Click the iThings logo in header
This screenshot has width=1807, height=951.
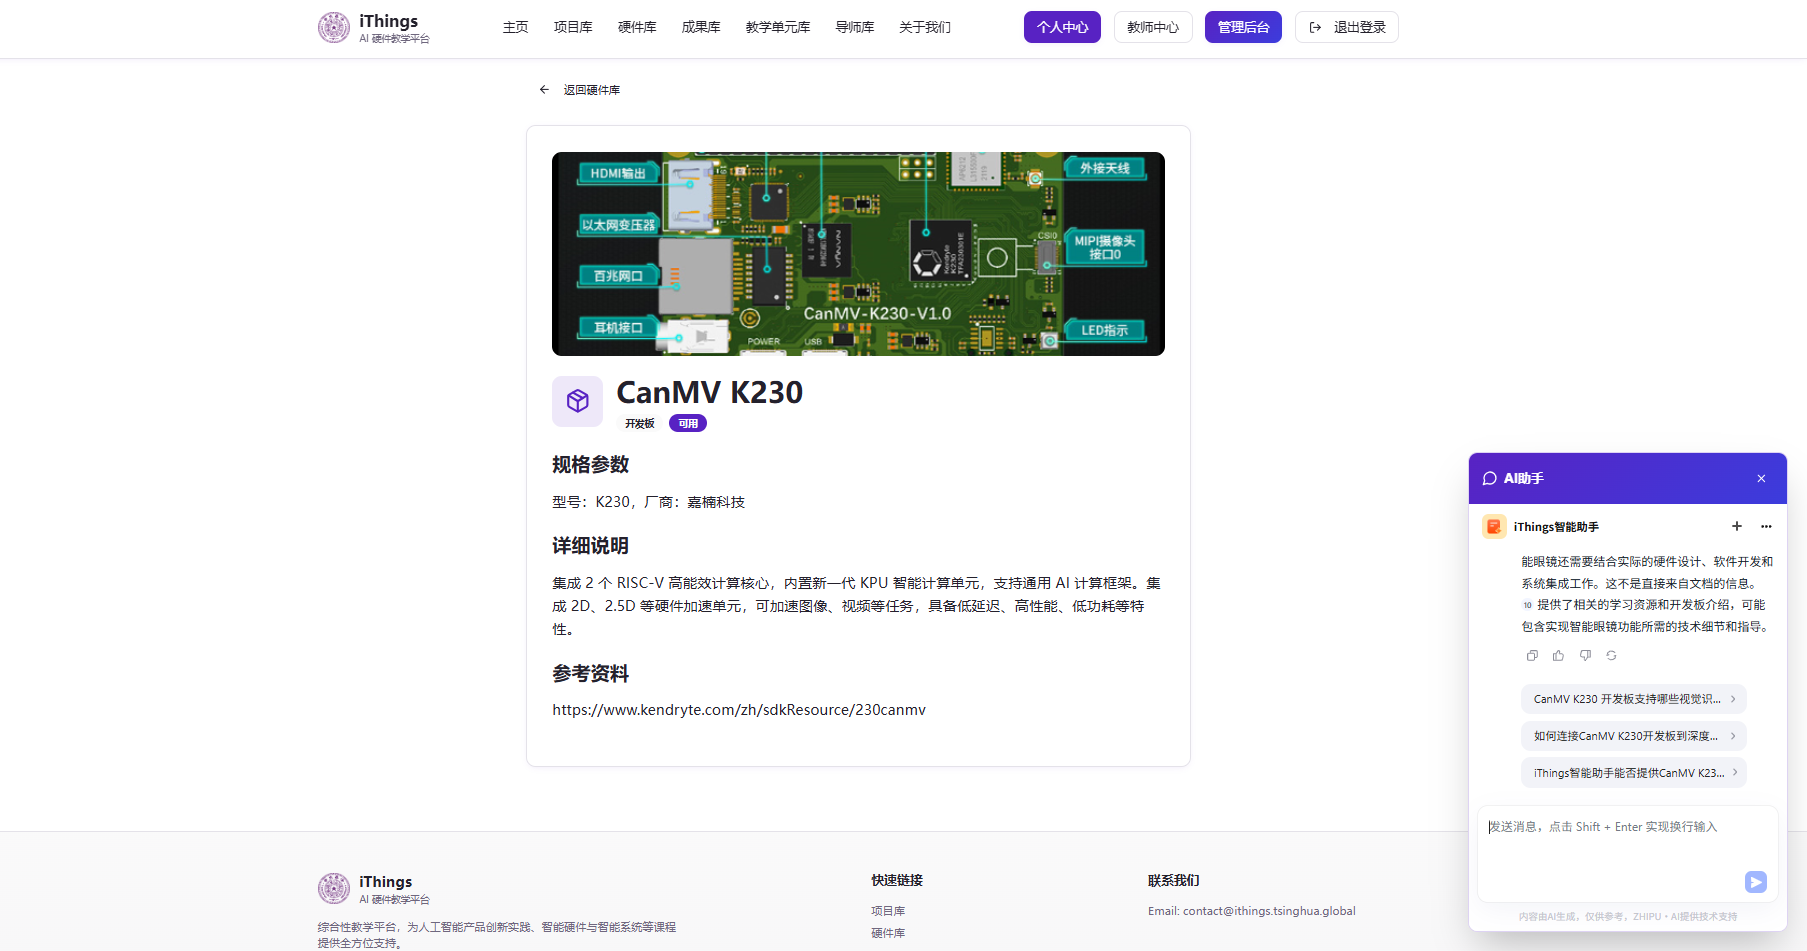click(x=334, y=27)
